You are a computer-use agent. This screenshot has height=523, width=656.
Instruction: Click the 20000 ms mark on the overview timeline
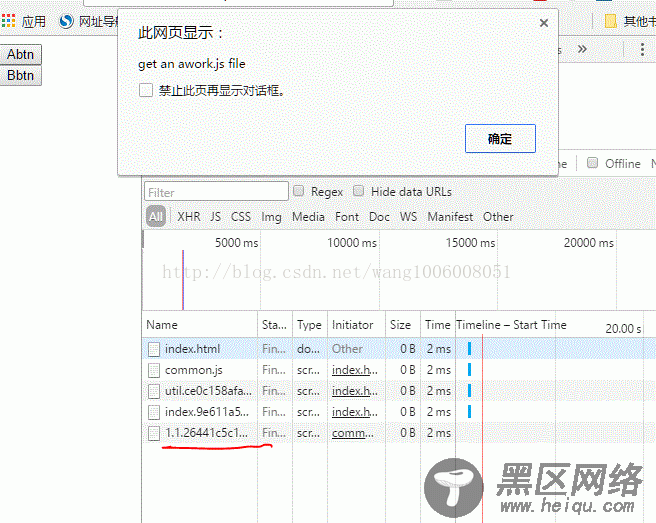(x=588, y=243)
